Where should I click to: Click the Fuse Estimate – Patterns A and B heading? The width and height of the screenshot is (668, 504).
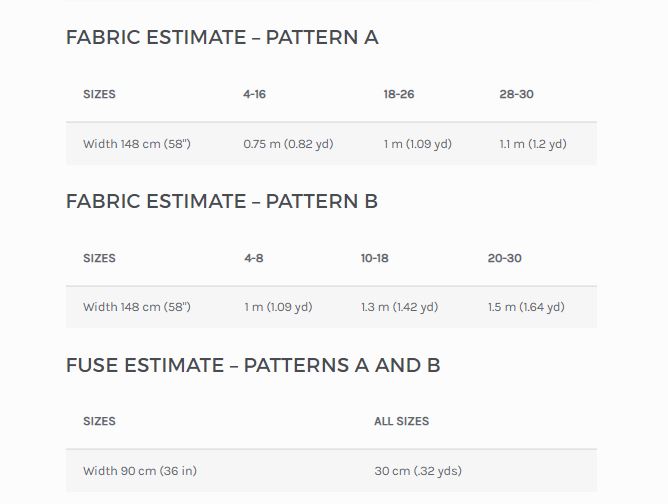(x=253, y=365)
